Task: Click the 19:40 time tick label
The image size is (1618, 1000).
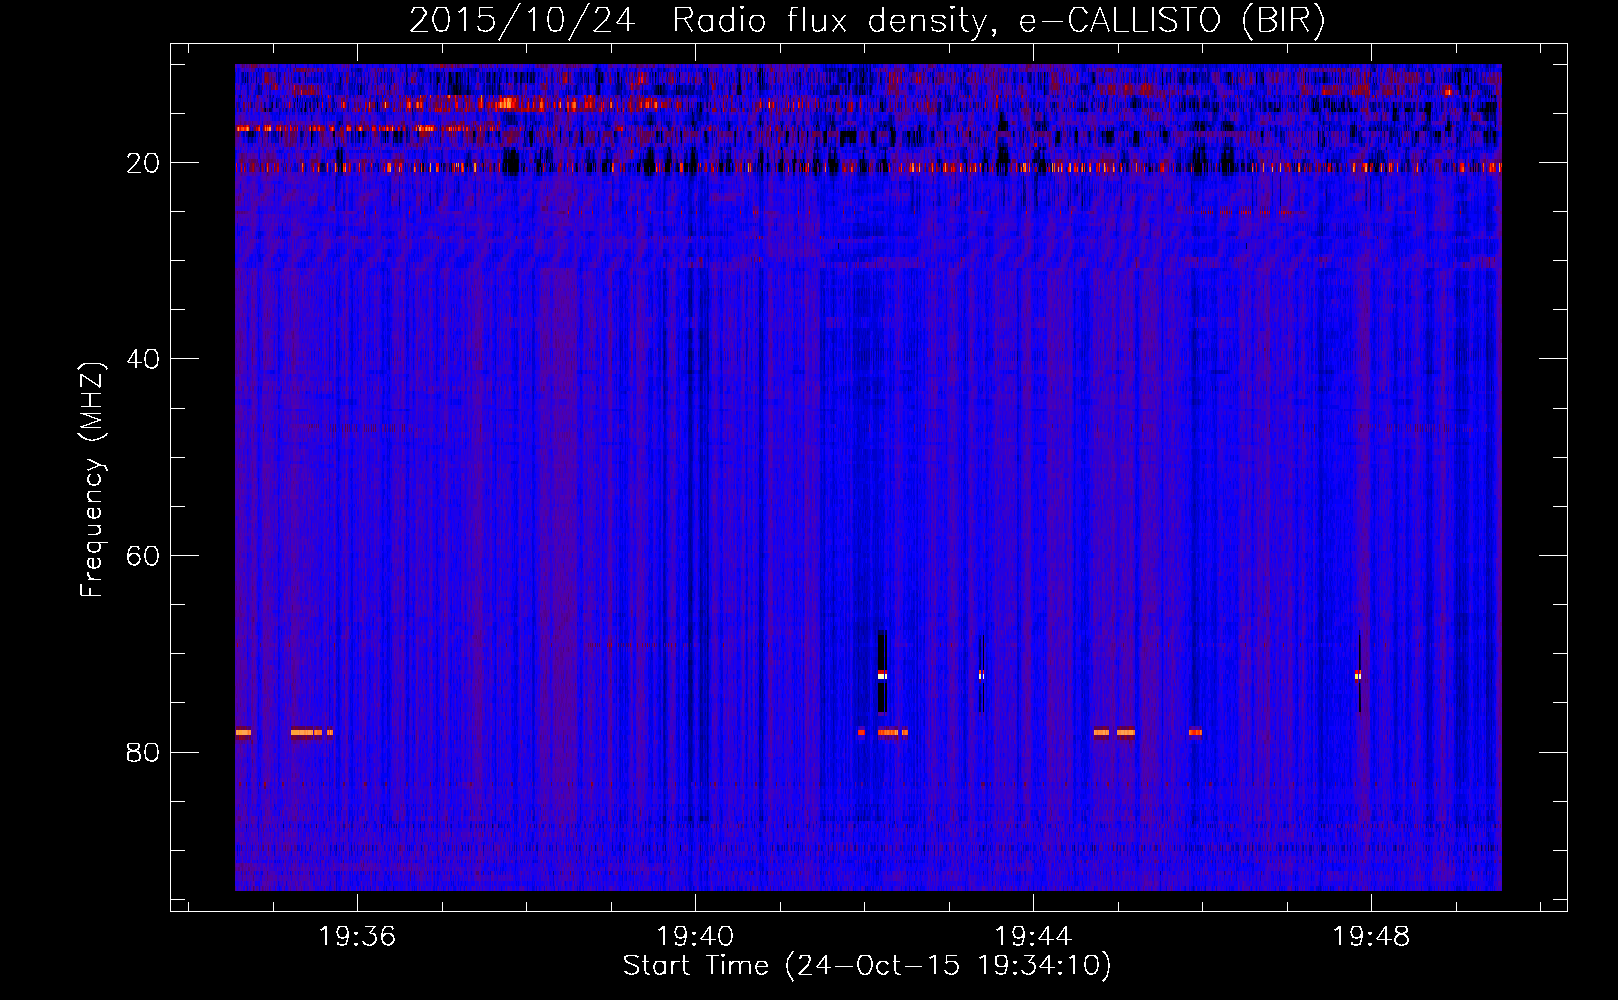Action: point(695,936)
